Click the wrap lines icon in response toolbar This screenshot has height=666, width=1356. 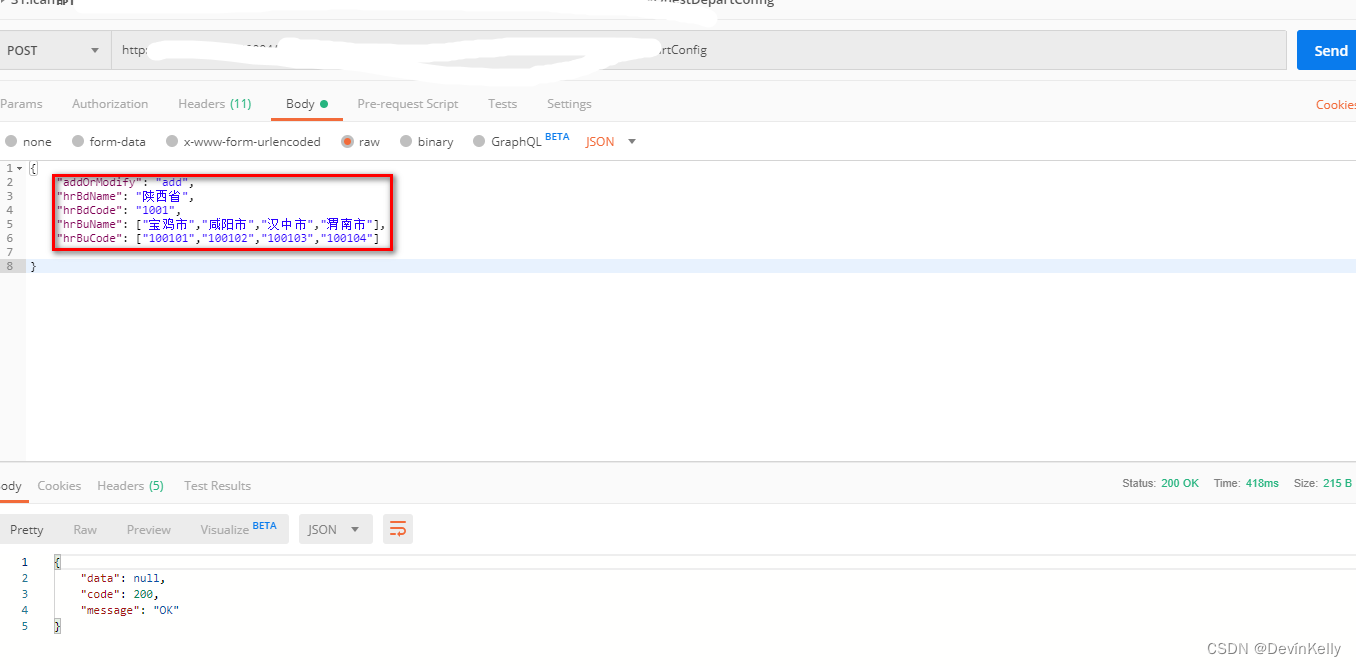point(397,528)
